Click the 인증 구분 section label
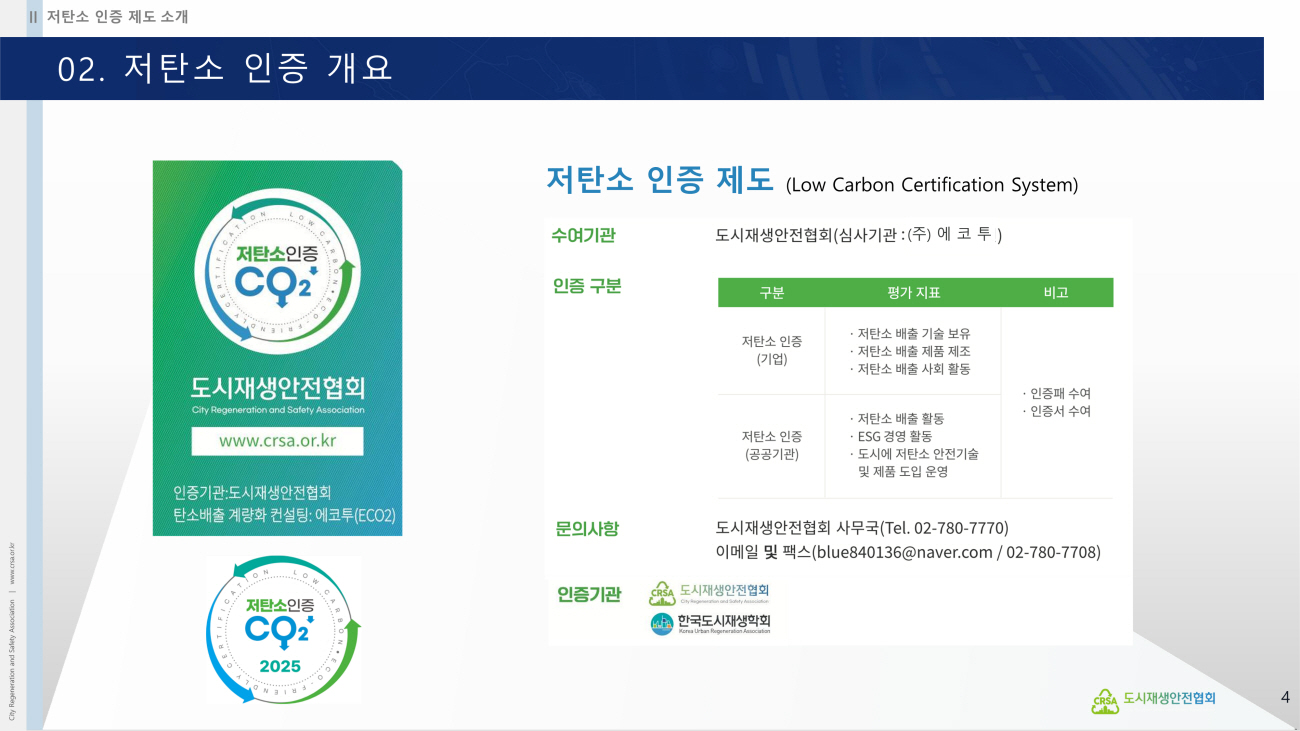Image resolution: width=1300 pixels, height=731 pixels. (587, 286)
